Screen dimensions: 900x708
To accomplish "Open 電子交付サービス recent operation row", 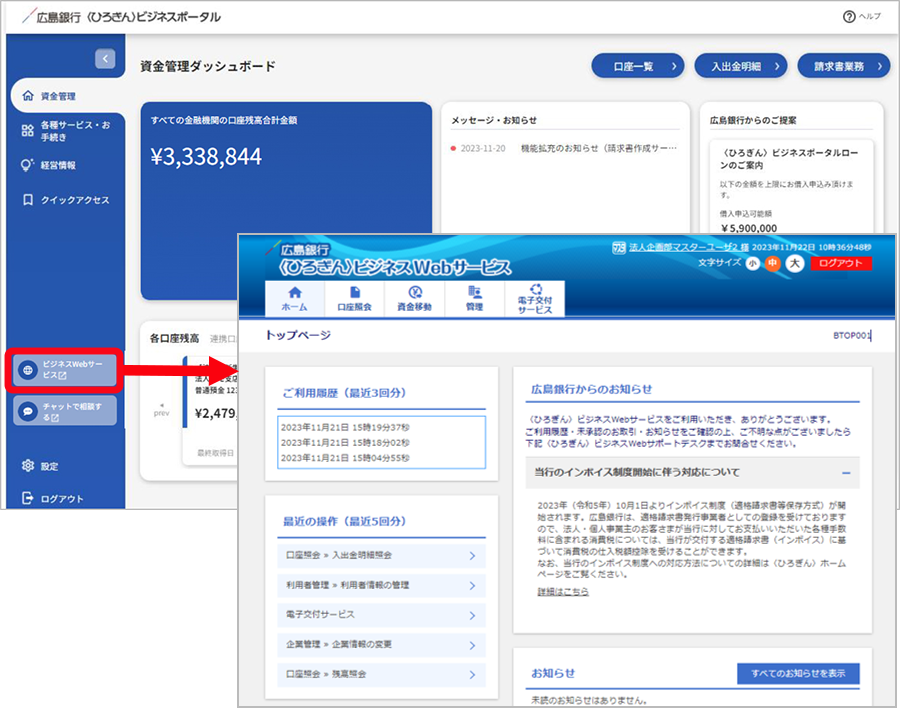I will 381,615.
